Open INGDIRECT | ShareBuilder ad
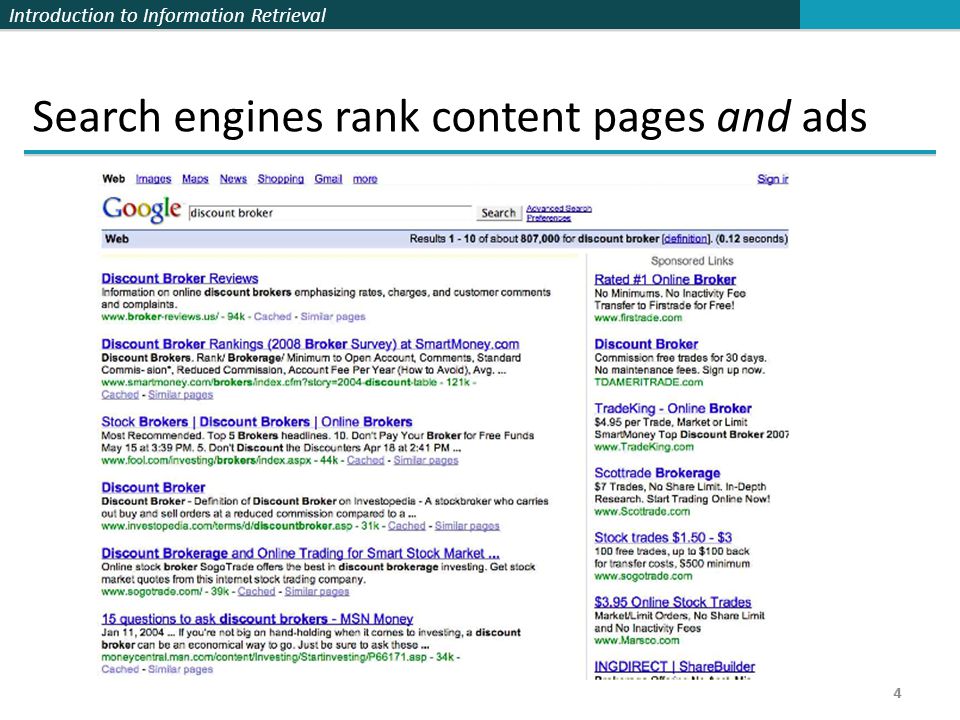Screen dimensions: 960x720 tap(675, 666)
